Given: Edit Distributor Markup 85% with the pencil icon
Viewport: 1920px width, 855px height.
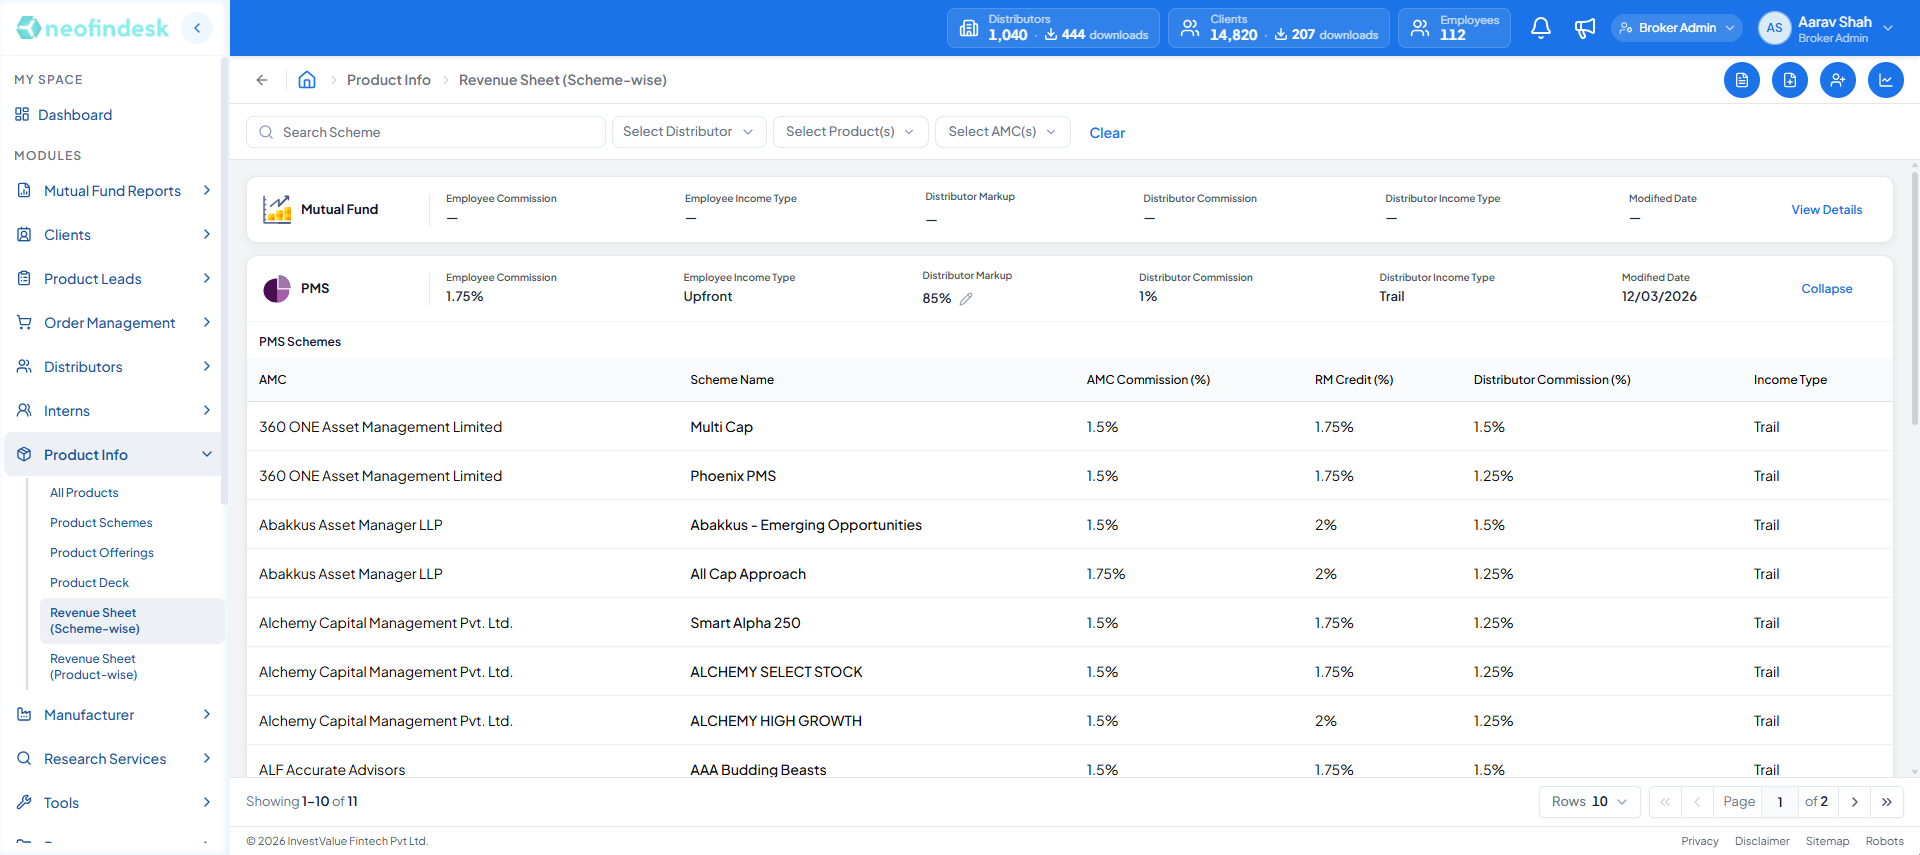Looking at the screenshot, I should coord(966,299).
